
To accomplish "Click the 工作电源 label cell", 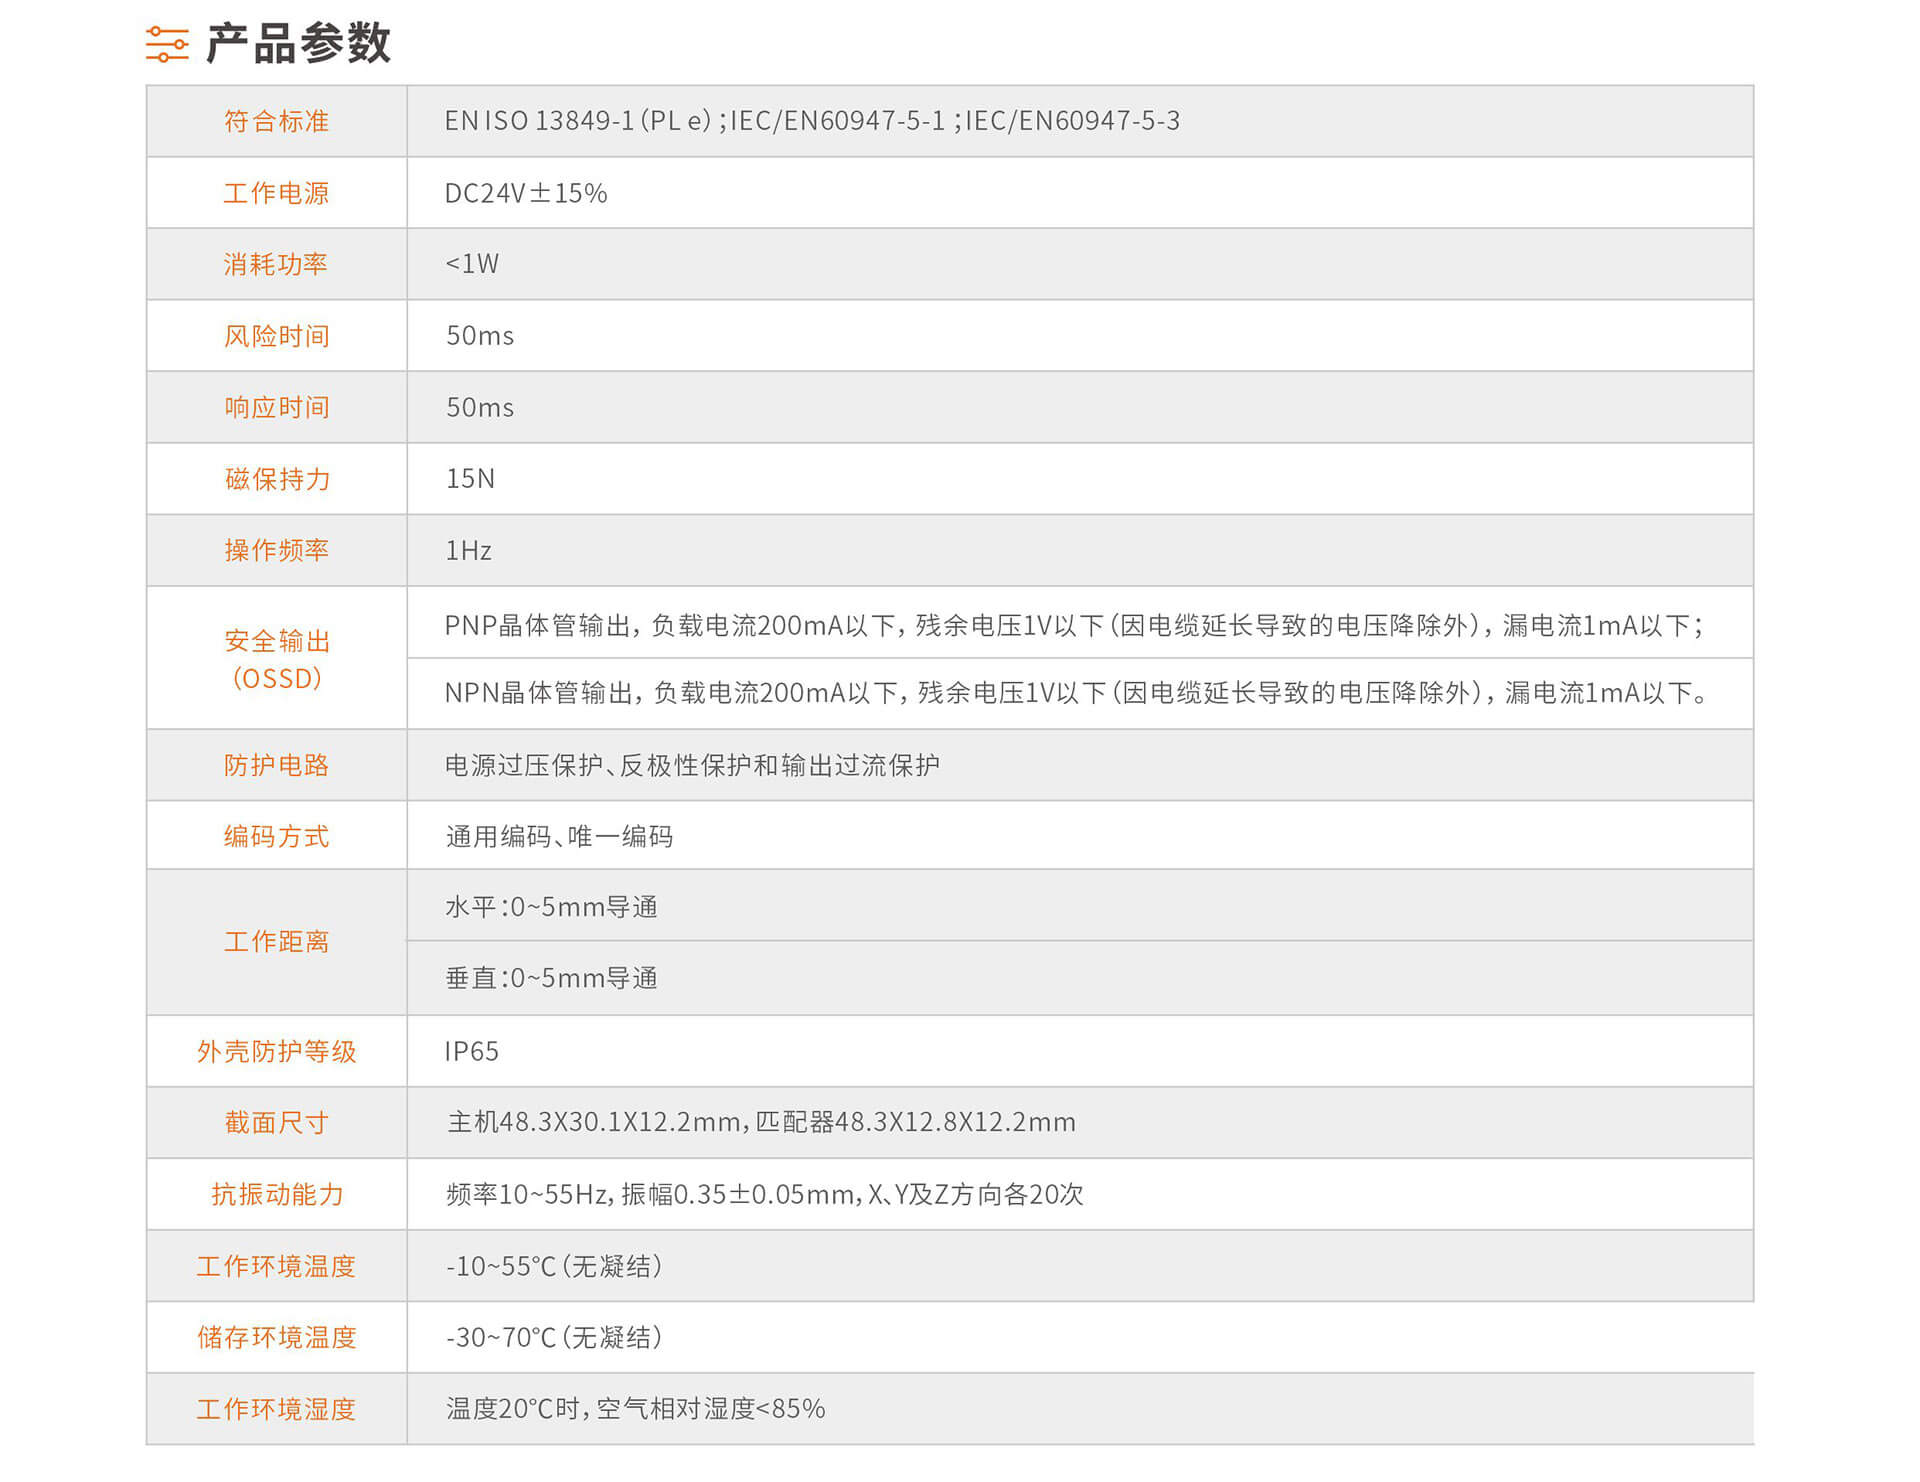I will click(x=276, y=193).
